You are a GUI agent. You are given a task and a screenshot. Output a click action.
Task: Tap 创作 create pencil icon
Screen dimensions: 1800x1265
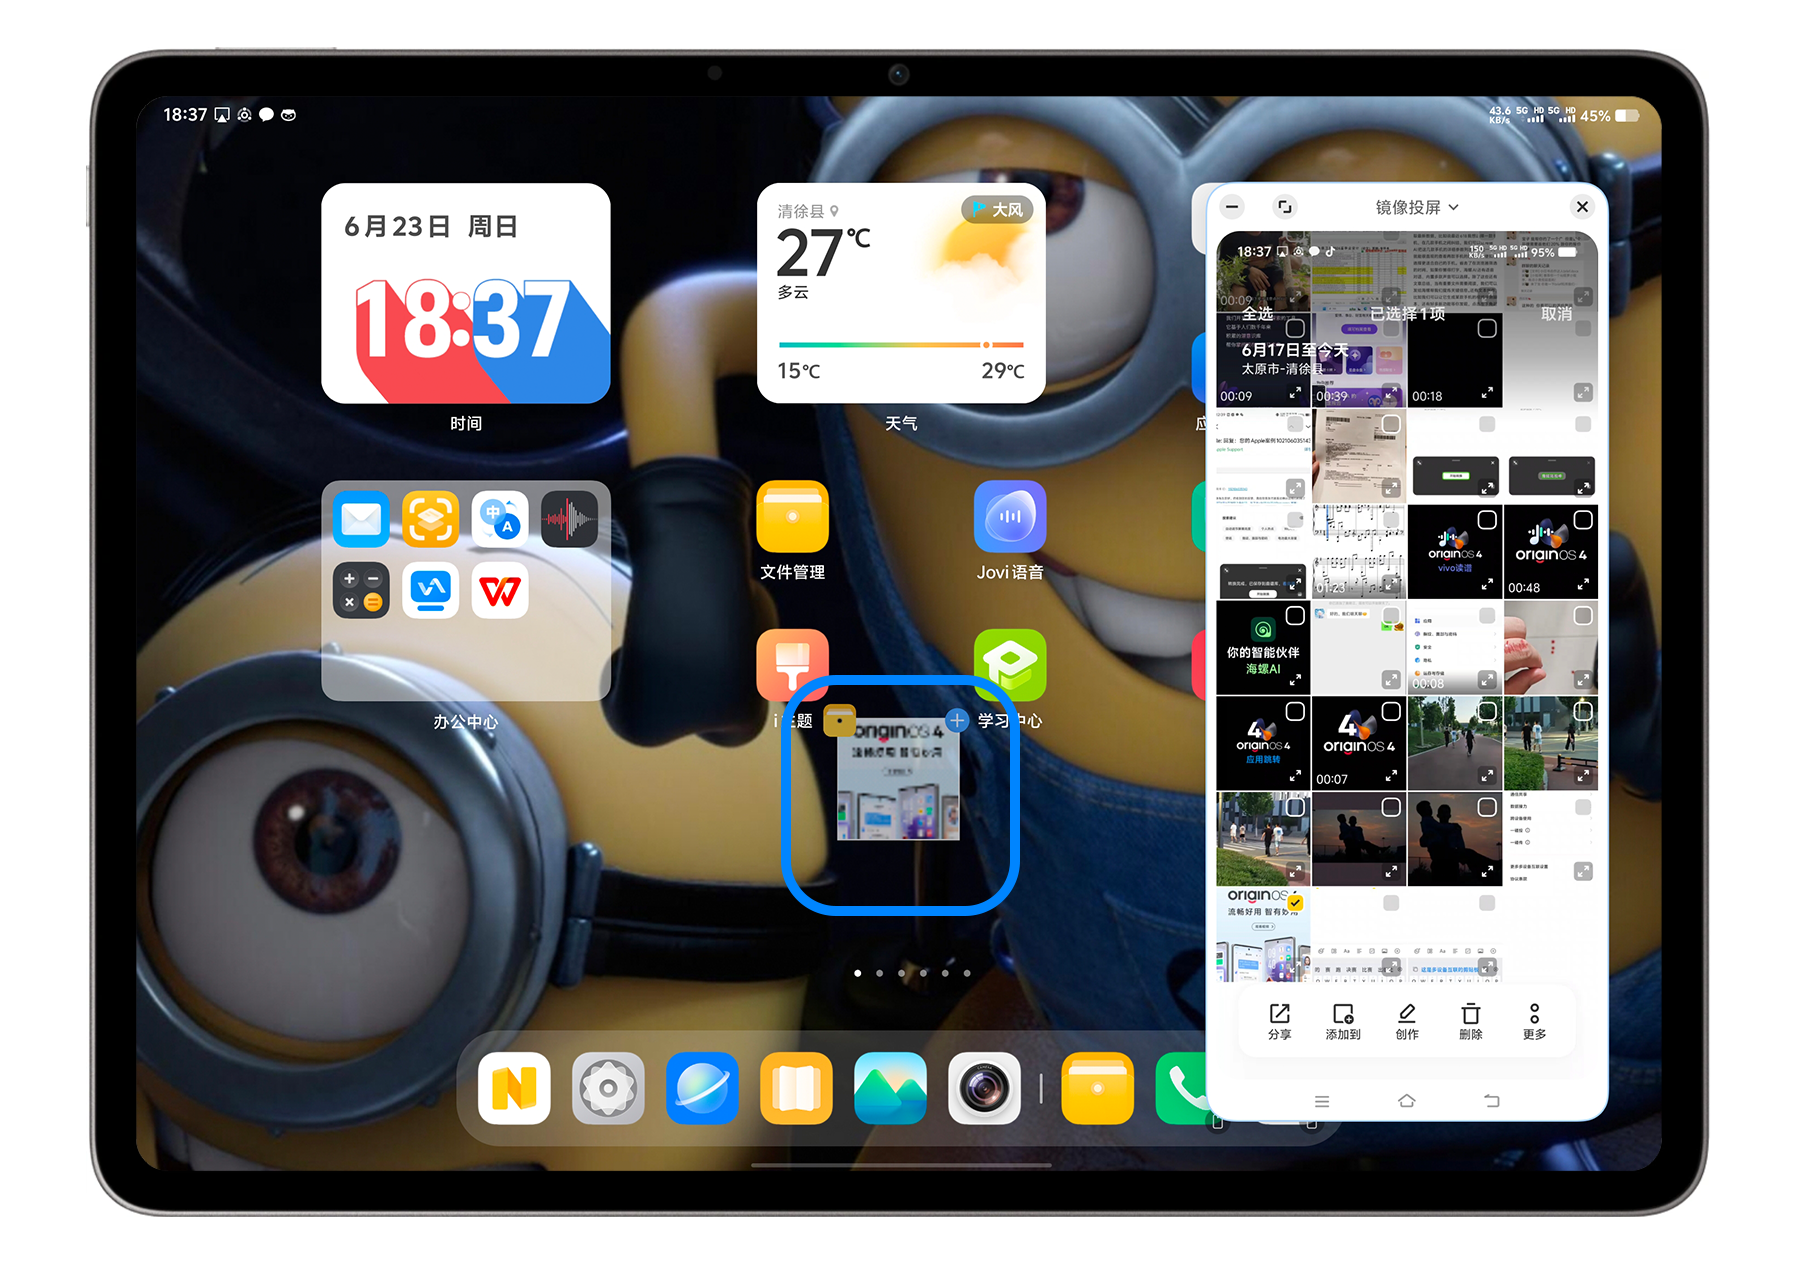tap(1407, 1020)
